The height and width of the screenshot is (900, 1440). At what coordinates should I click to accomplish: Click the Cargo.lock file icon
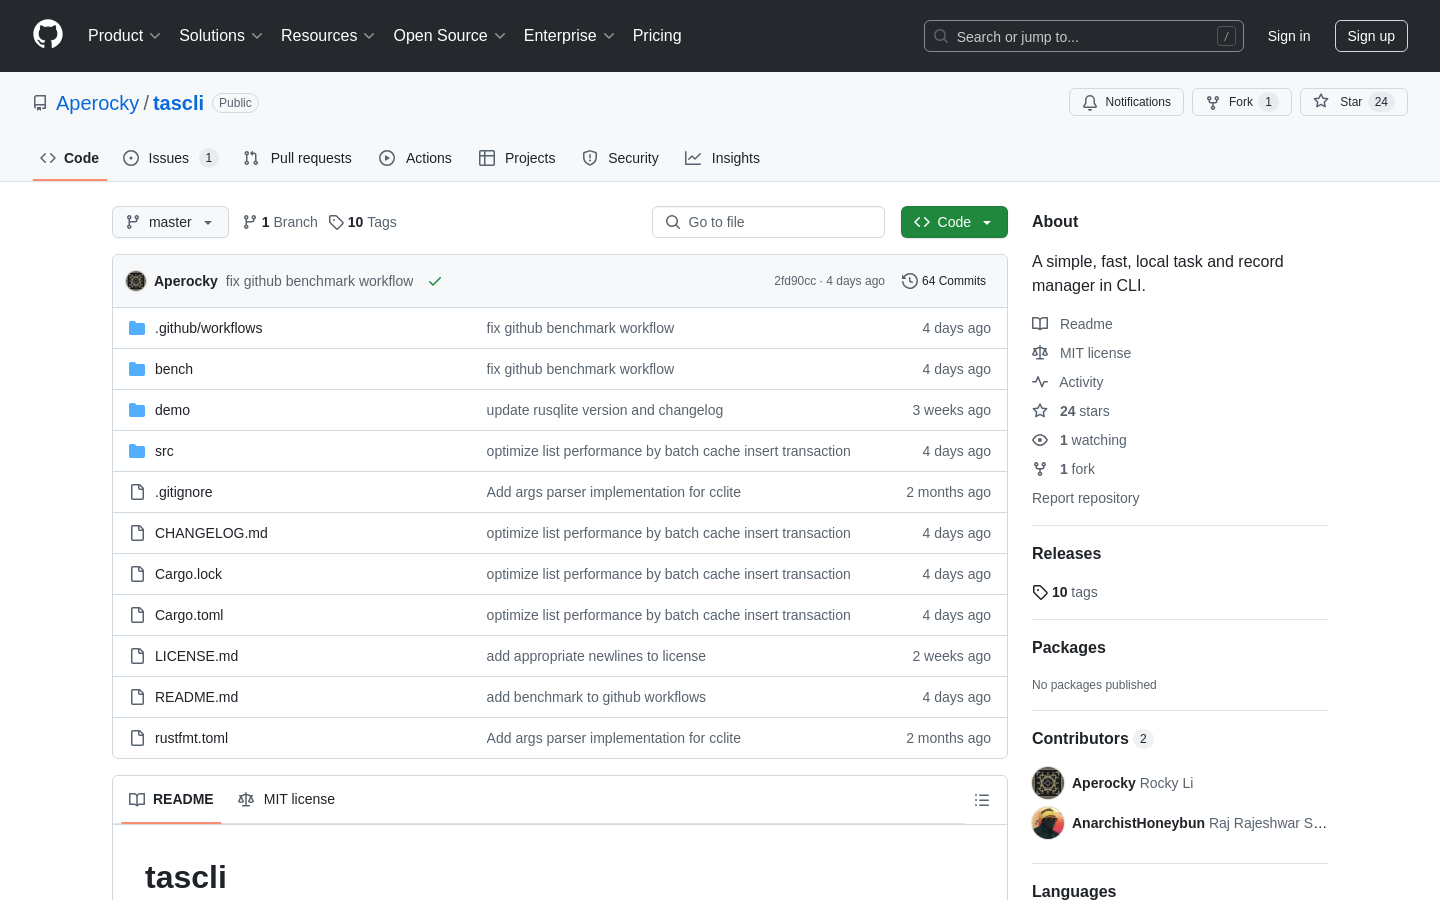pyautogui.click(x=137, y=574)
